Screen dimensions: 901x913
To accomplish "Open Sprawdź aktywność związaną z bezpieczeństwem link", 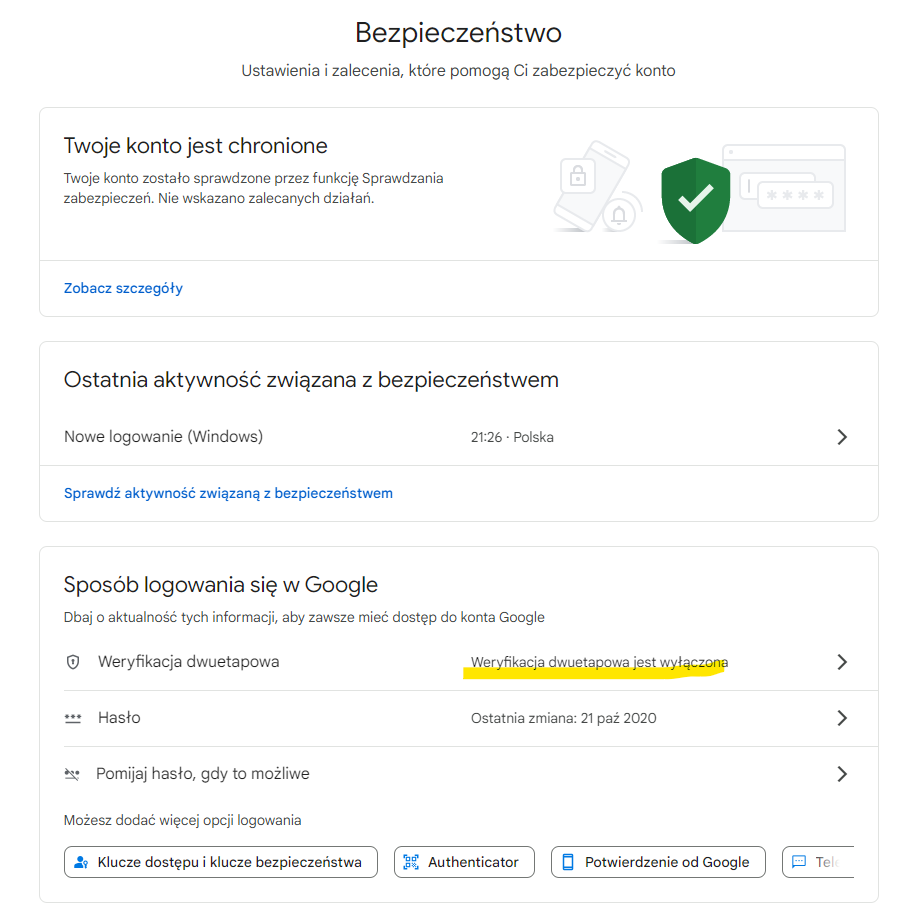I will (228, 493).
